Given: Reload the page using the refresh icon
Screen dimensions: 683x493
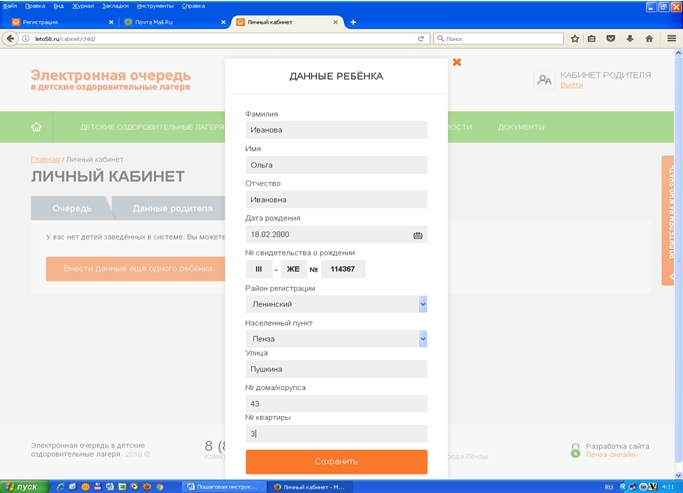Looking at the screenshot, I should (x=422, y=39).
